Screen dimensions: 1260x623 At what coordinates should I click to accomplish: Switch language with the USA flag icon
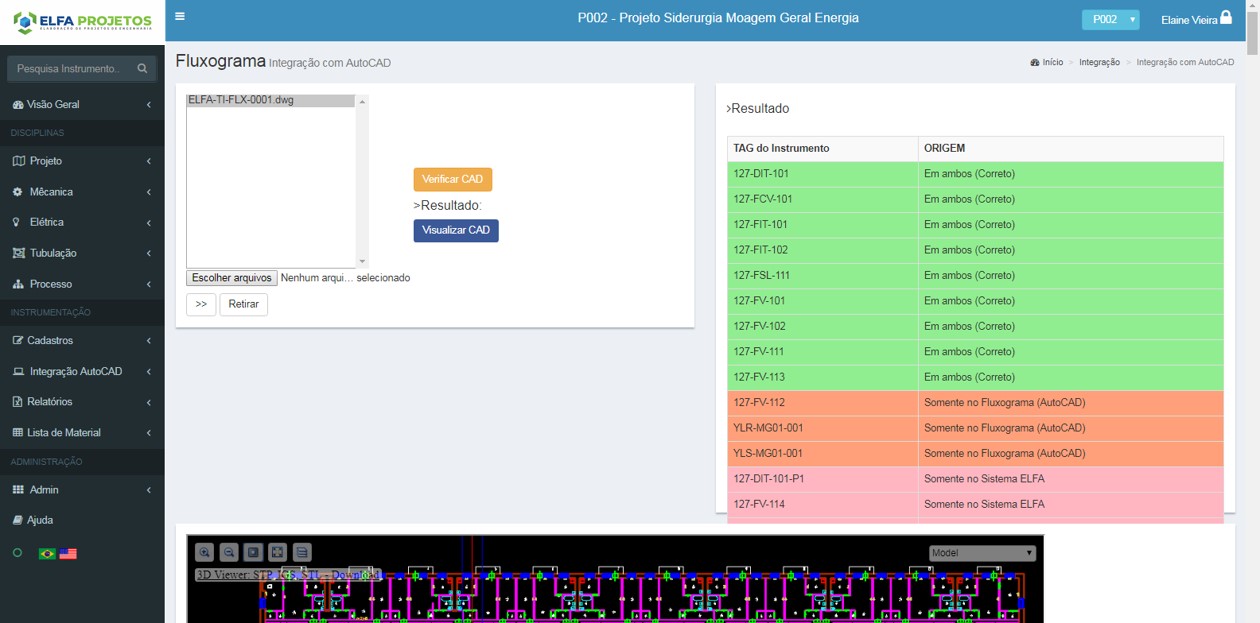pos(68,553)
